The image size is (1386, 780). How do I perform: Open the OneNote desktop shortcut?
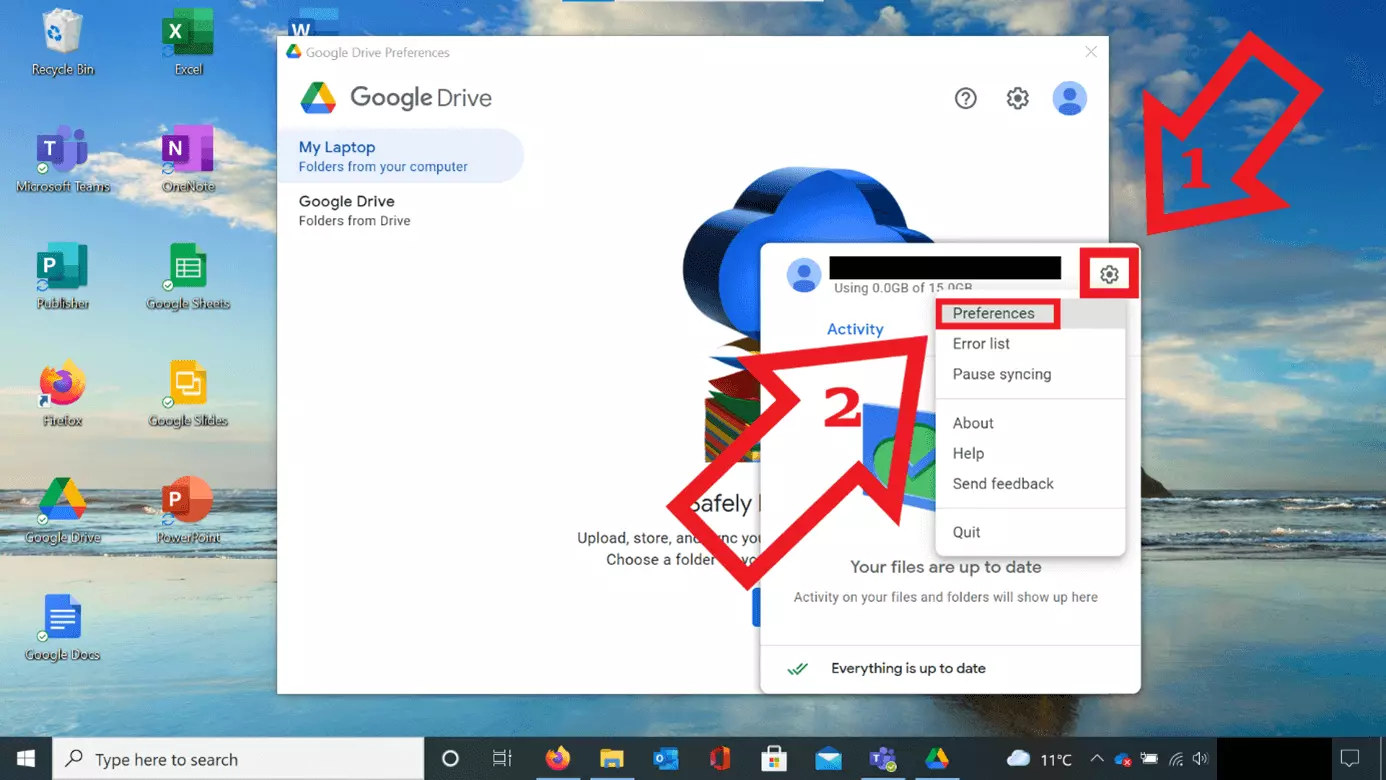188,160
